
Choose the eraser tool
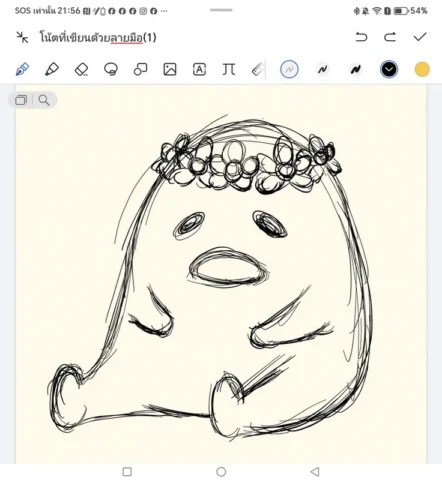[81, 69]
